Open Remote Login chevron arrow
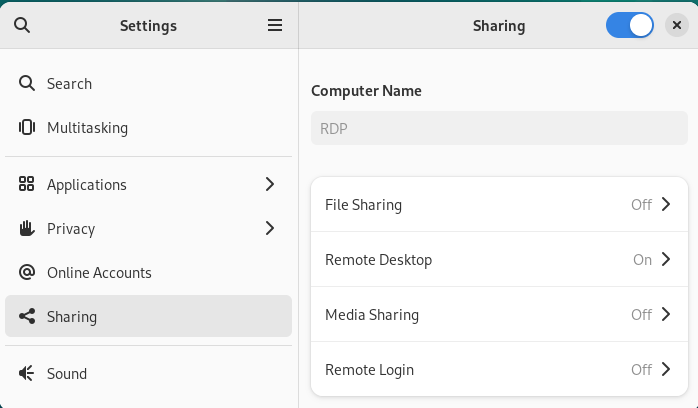This screenshot has width=698, height=408. point(666,369)
